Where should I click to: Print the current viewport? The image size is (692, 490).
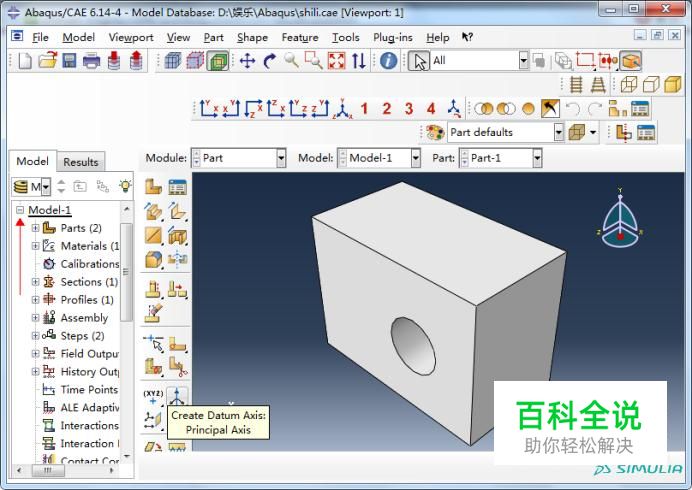[x=91, y=60]
